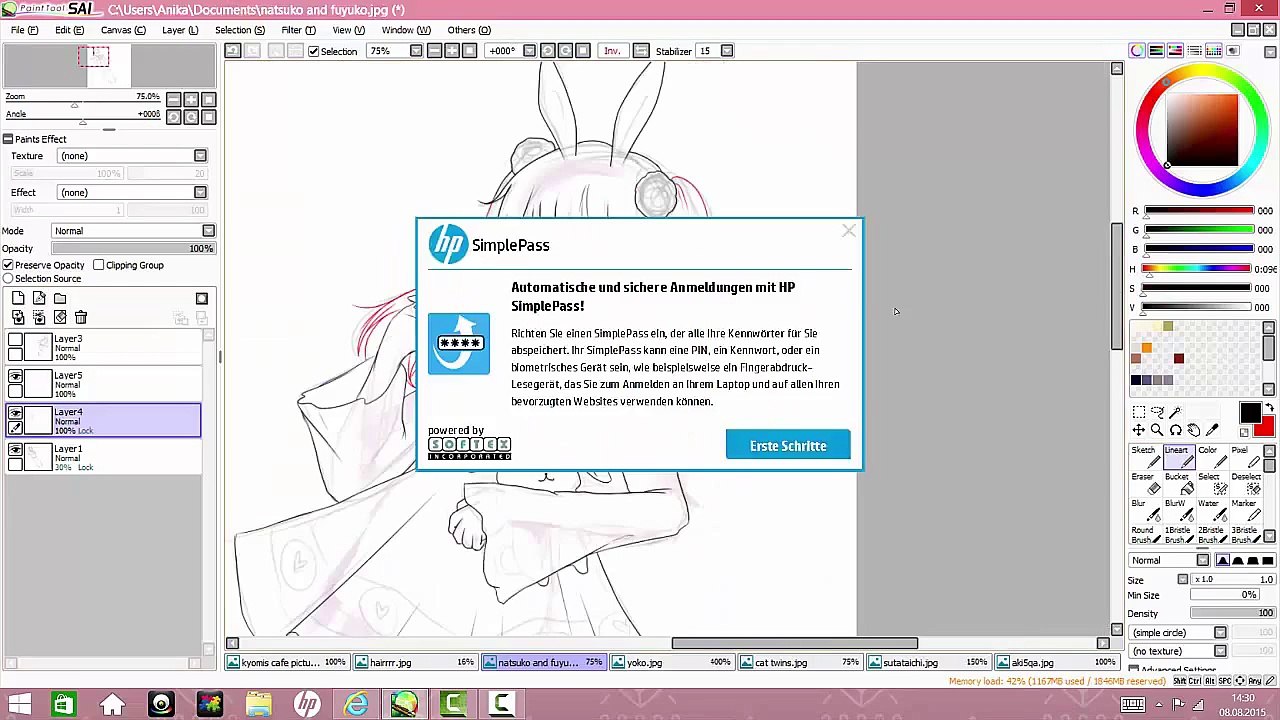Activate the hand pan tool
The width and height of the screenshot is (1280, 720).
pyautogui.click(x=1194, y=430)
